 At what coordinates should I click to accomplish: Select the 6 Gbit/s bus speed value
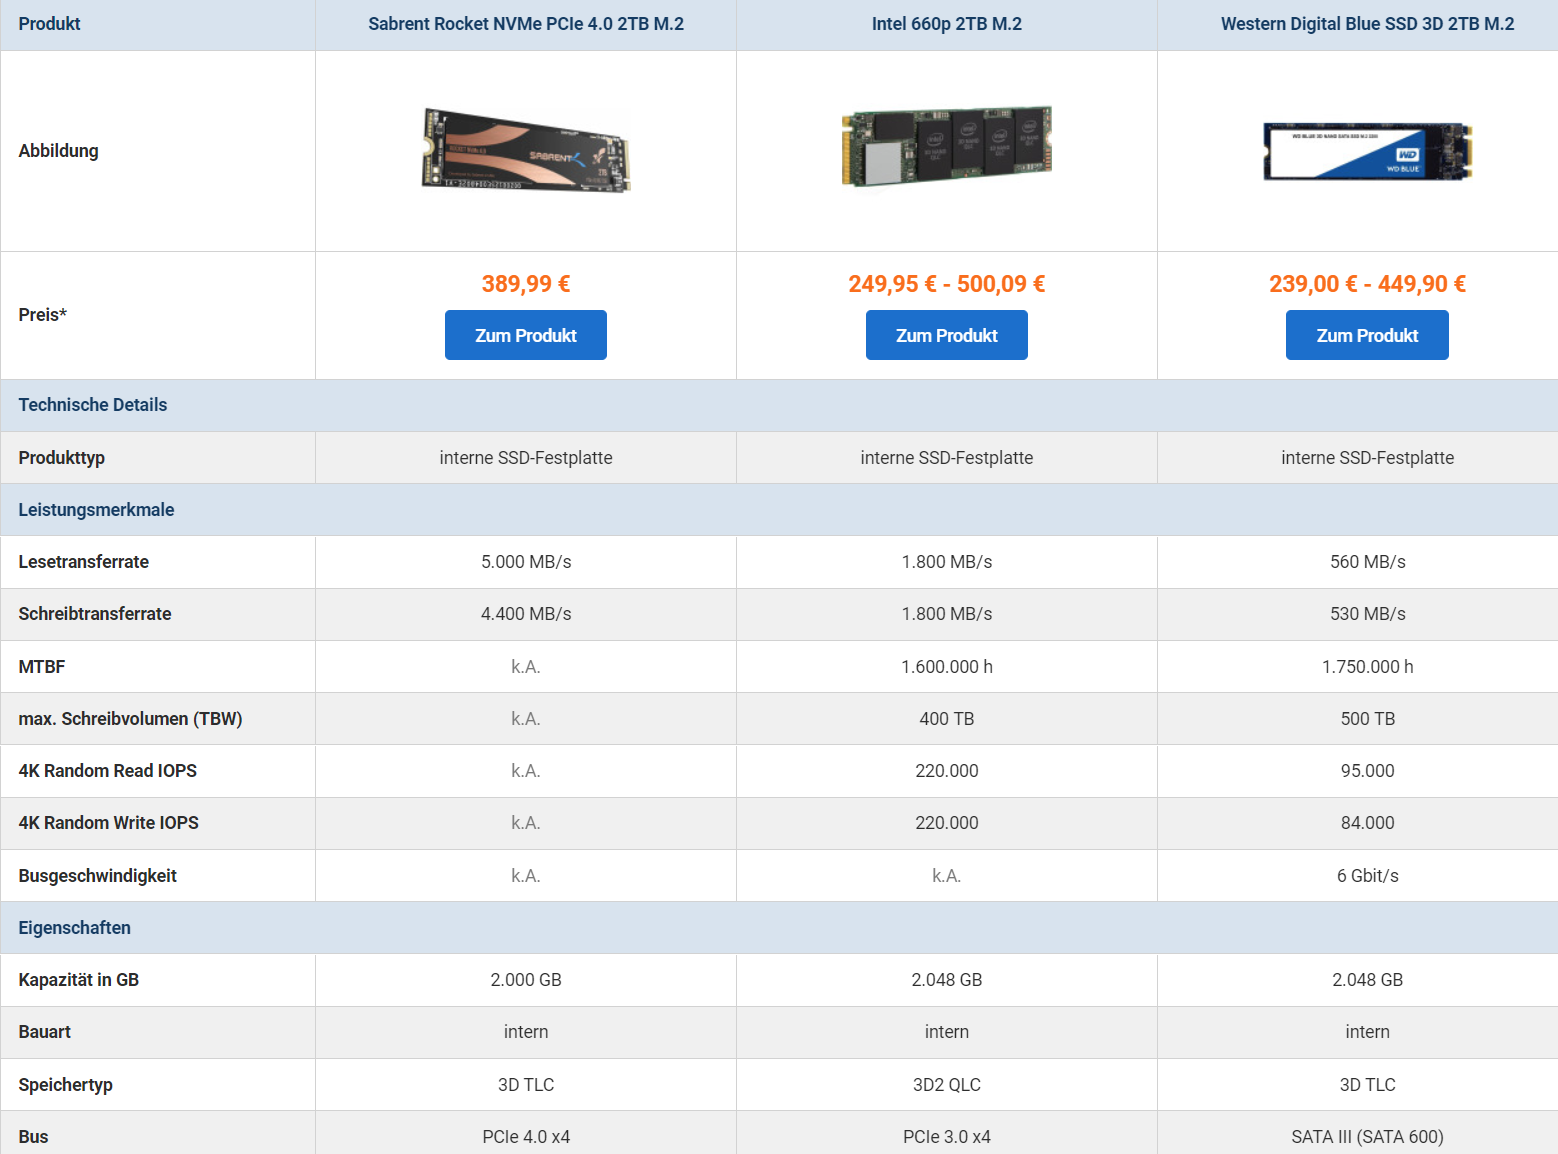(x=1367, y=876)
